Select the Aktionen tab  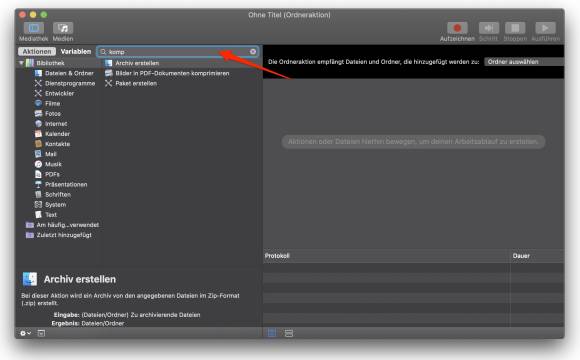(x=37, y=51)
